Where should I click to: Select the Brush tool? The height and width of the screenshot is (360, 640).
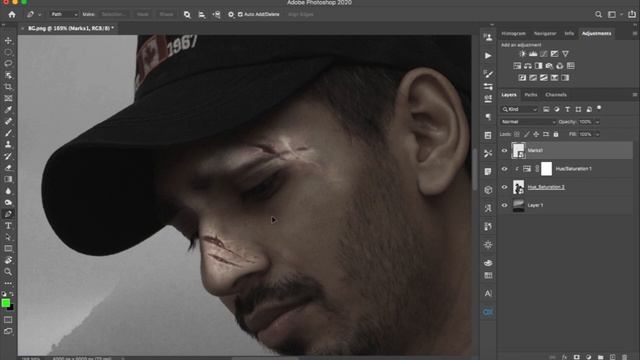tap(8, 133)
